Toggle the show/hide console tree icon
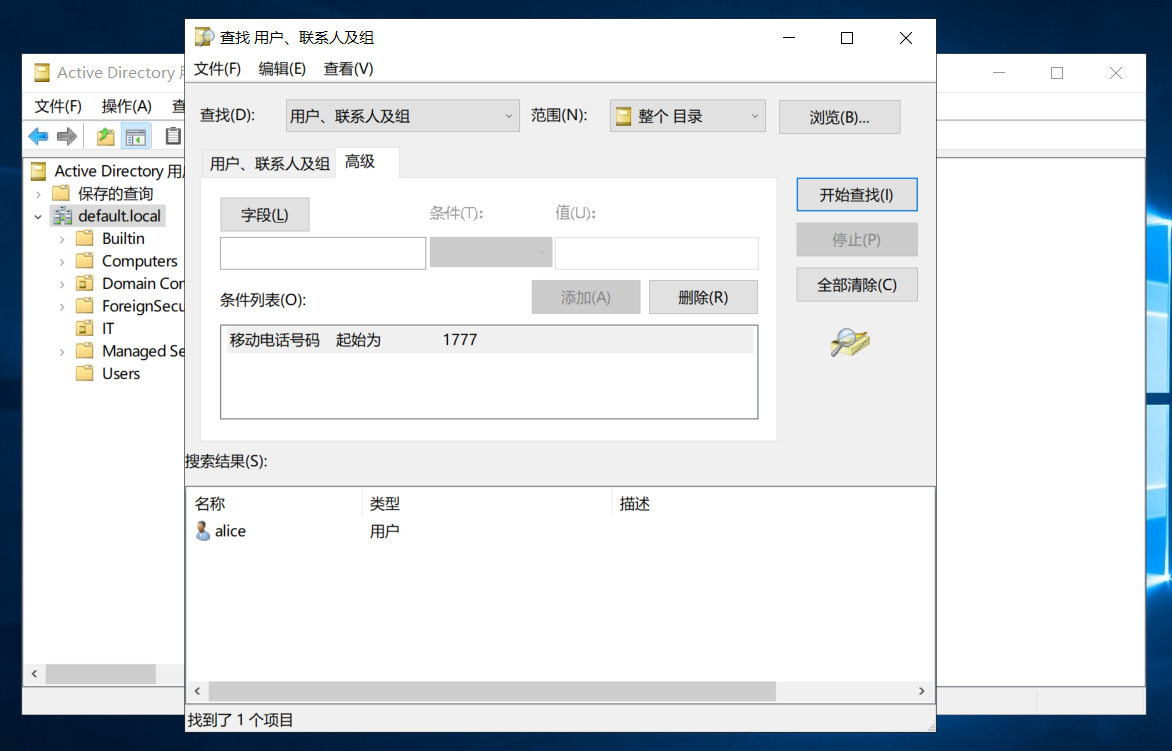 pyautogui.click(x=135, y=137)
